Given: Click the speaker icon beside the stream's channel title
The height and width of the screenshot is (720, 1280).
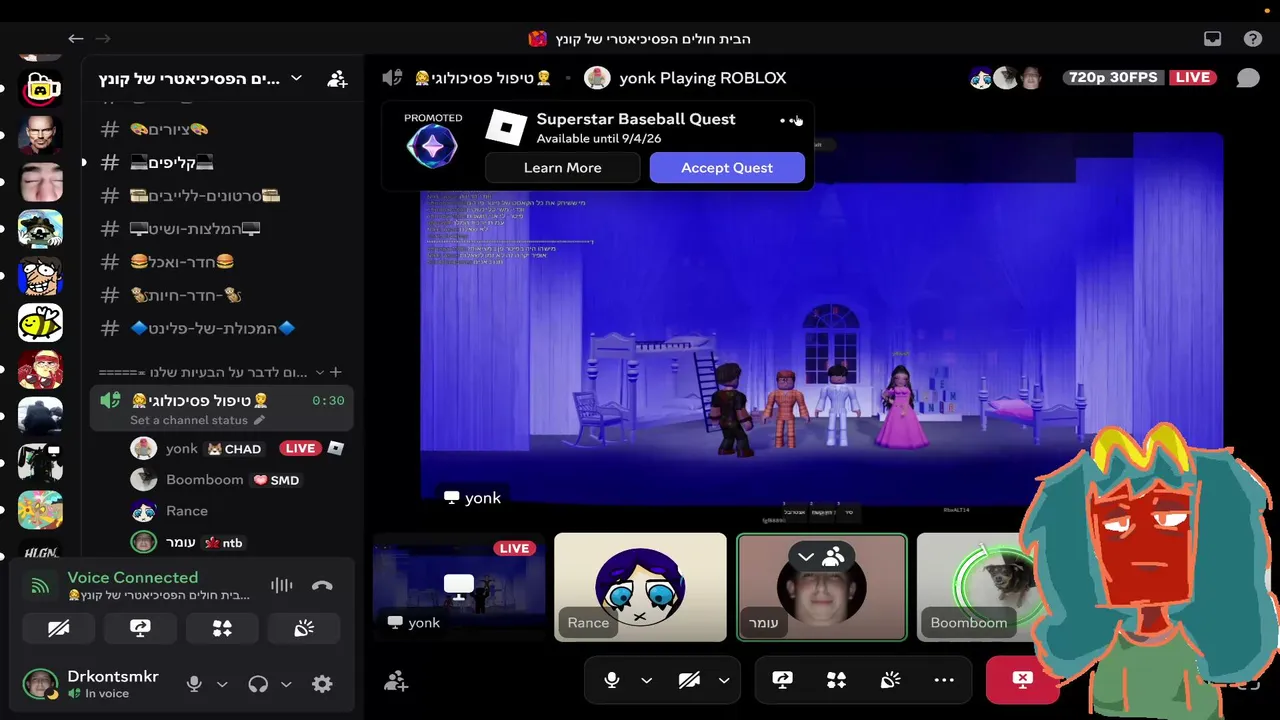Looking at the screenshot, I should 392,78.
